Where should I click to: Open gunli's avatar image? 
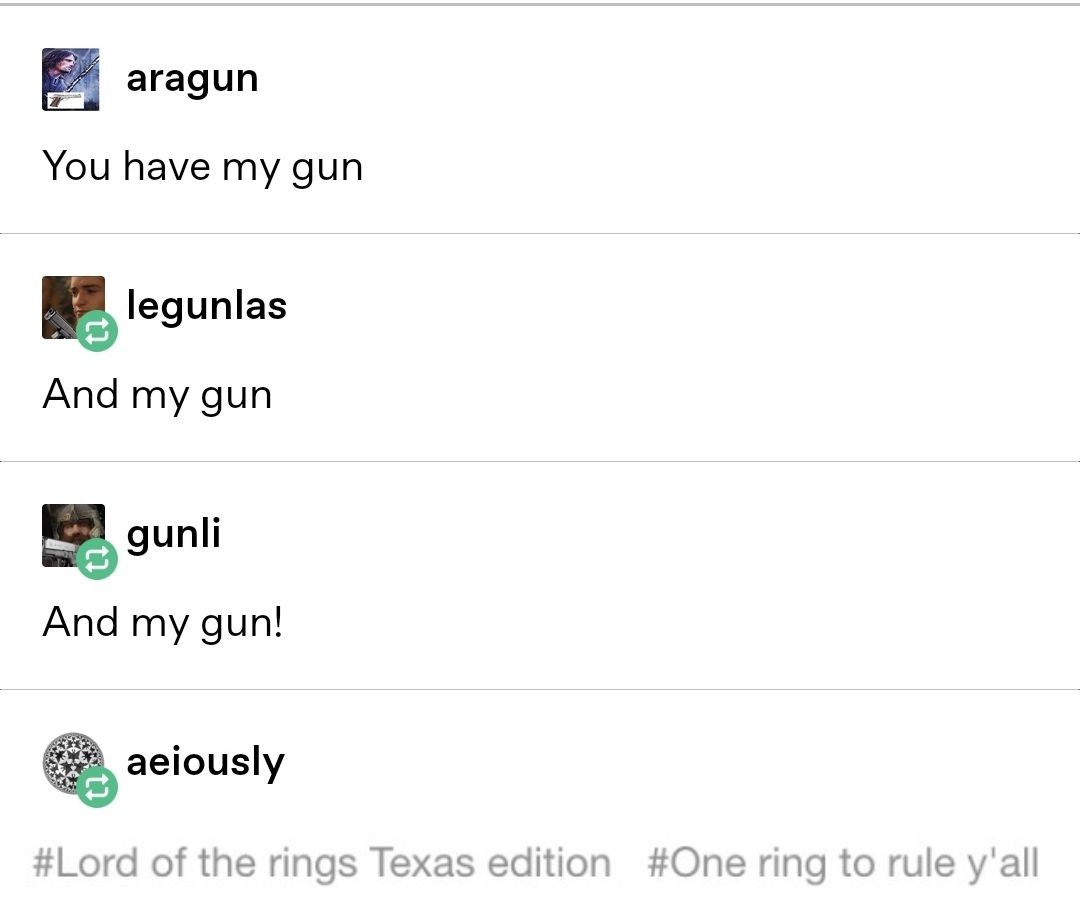tap(69, 530)
